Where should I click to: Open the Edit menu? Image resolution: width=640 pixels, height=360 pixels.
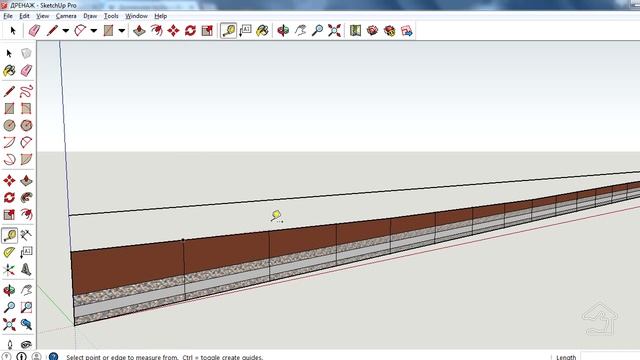(24, 16)
